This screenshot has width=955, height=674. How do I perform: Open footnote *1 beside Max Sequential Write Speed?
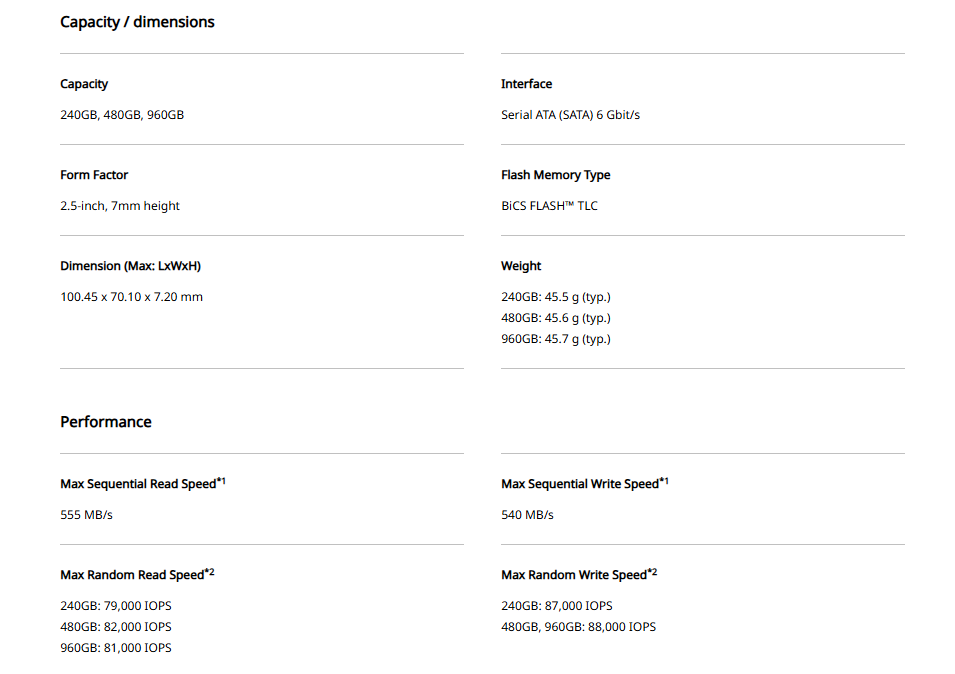(x=664, y=481)
